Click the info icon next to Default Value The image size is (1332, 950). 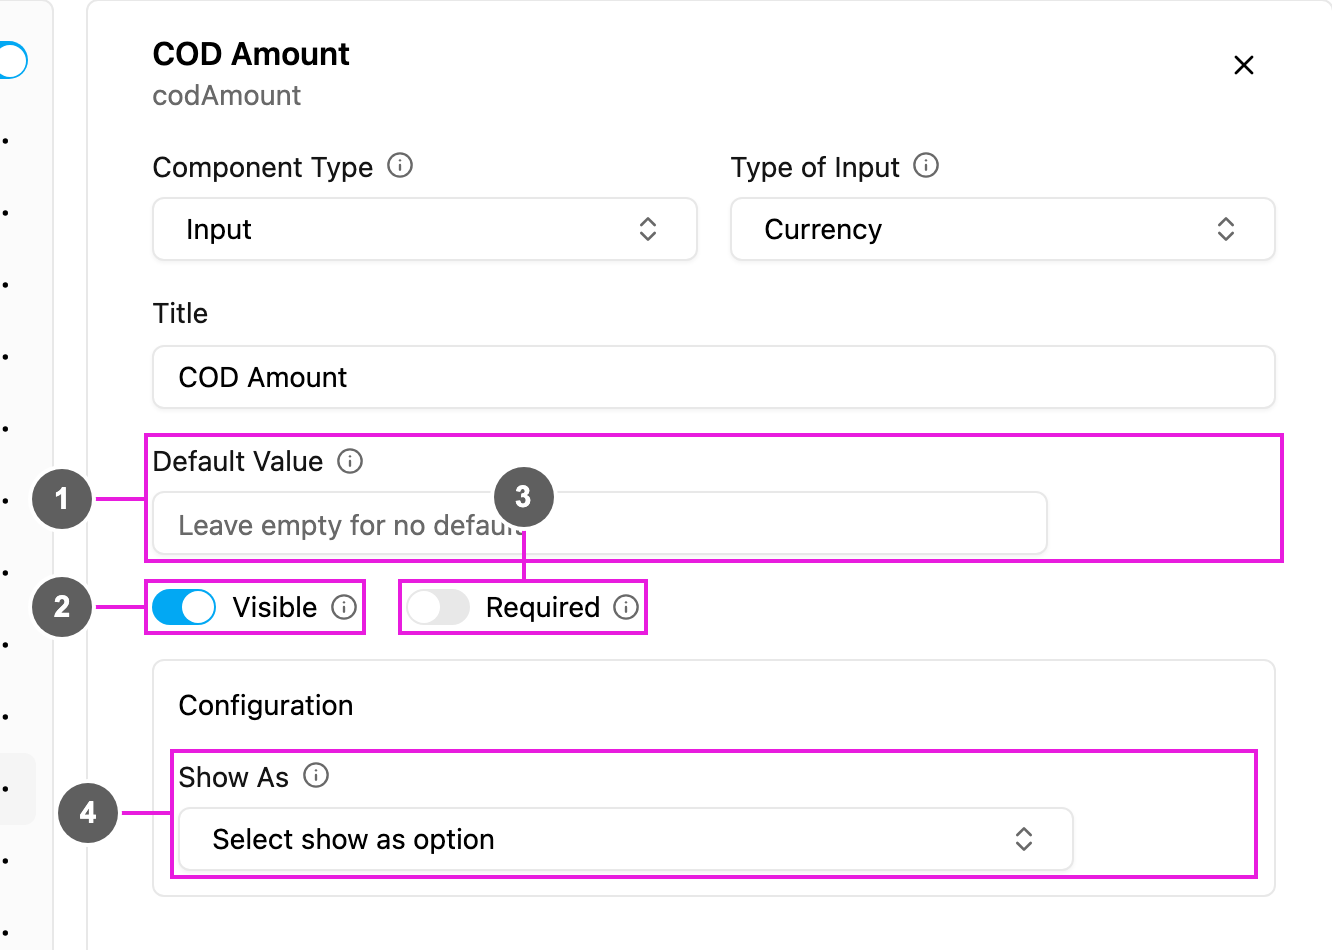coord(350,461)
